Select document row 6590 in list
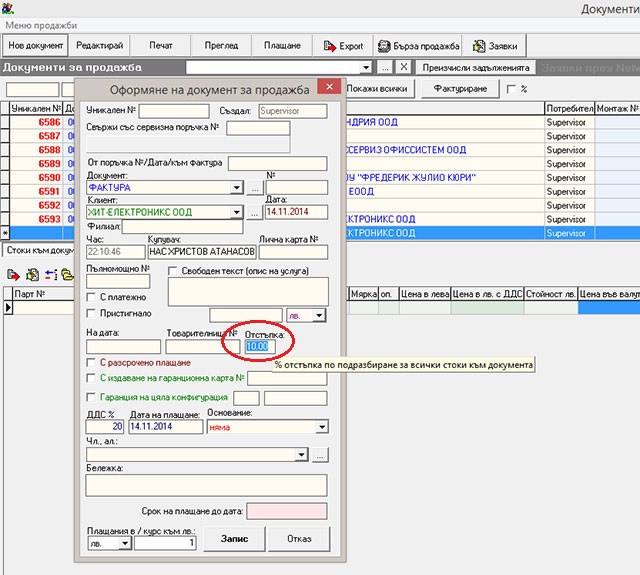The height and width of the screenshot is (575, 640). (35, 178)
